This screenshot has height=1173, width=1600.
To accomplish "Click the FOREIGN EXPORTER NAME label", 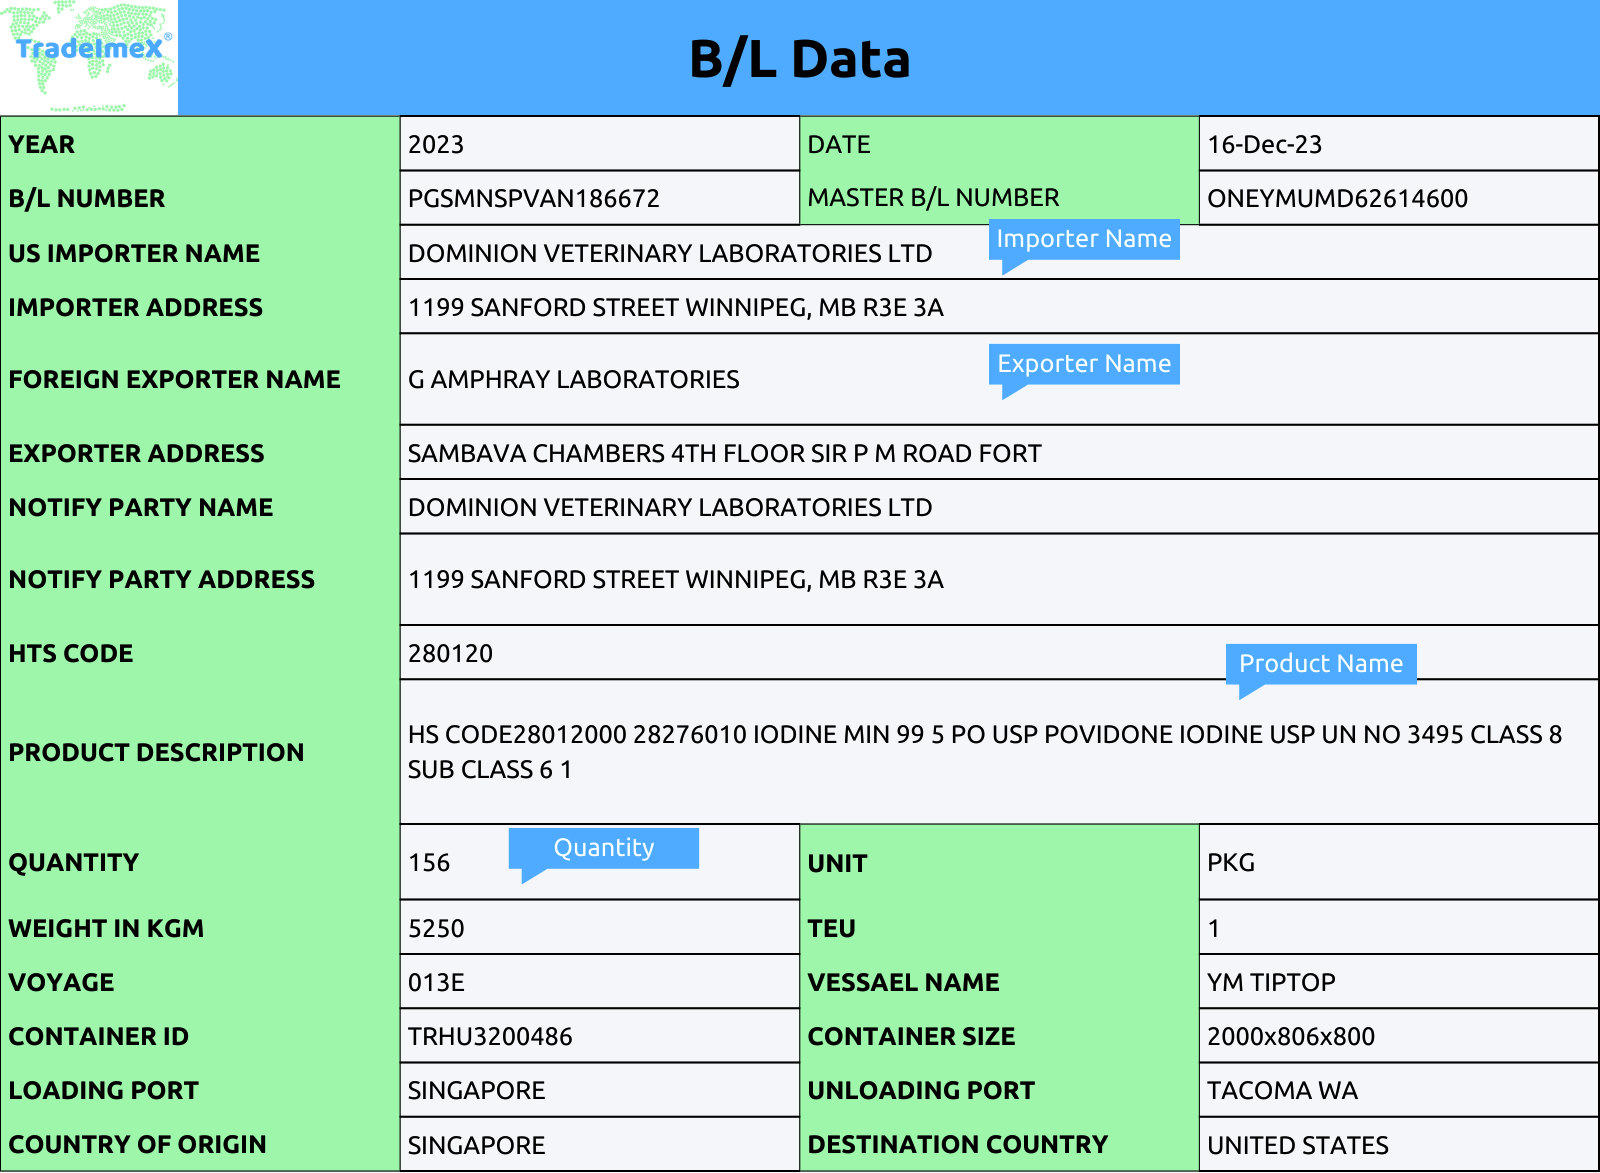I will [x=175, y=380].
